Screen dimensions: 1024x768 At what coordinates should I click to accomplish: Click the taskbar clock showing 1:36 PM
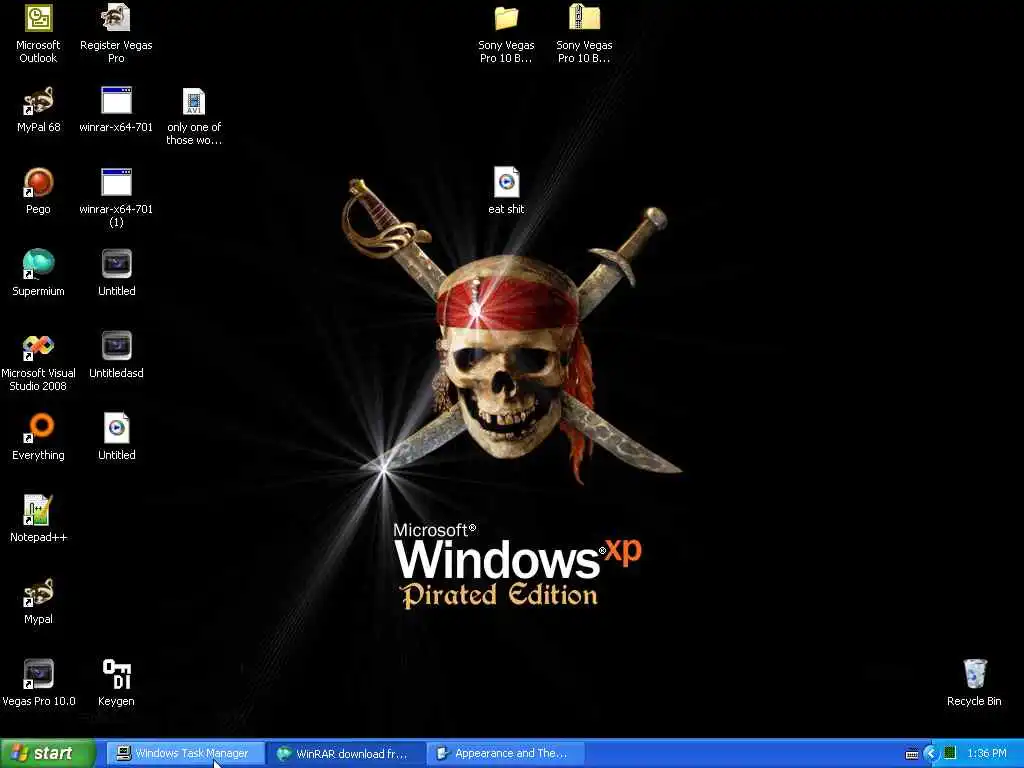point(987,754)
